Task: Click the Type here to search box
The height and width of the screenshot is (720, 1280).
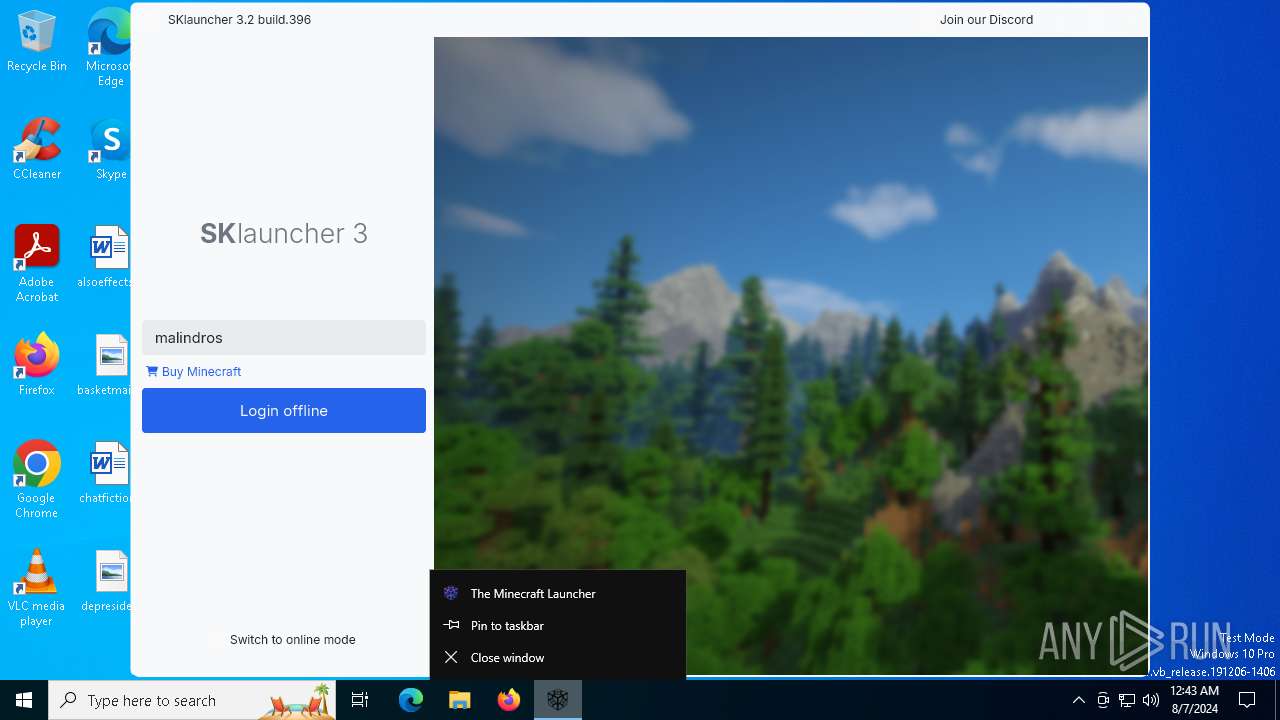Action: 192,700
